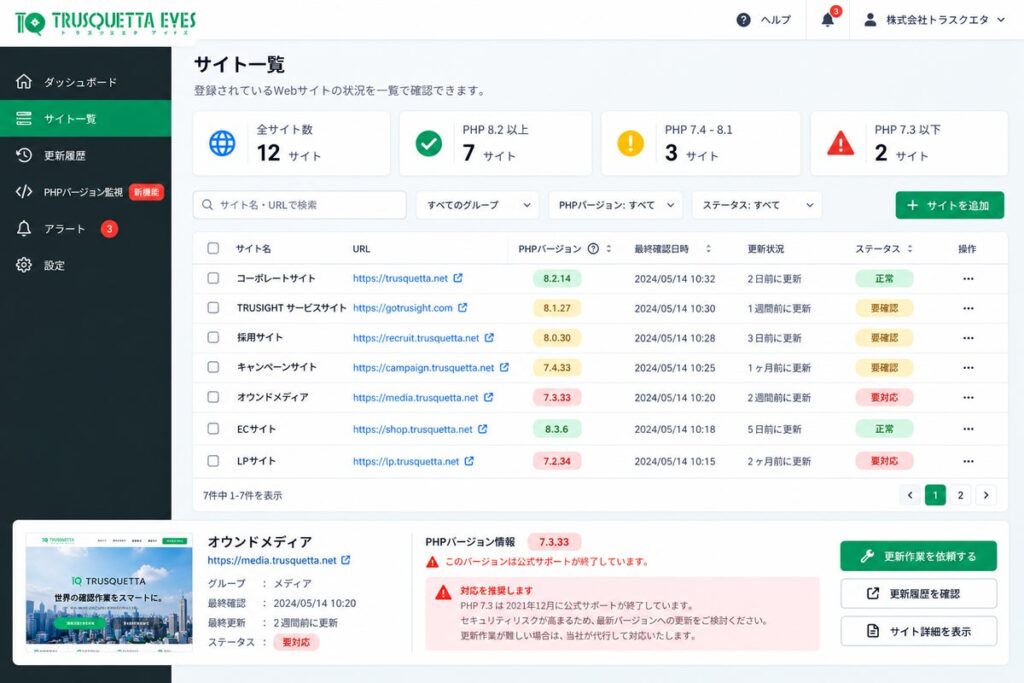Check the TRUSIGHT サービスサイト row checkbox
The image size is (1024, 683).
(x=213, y=308)
